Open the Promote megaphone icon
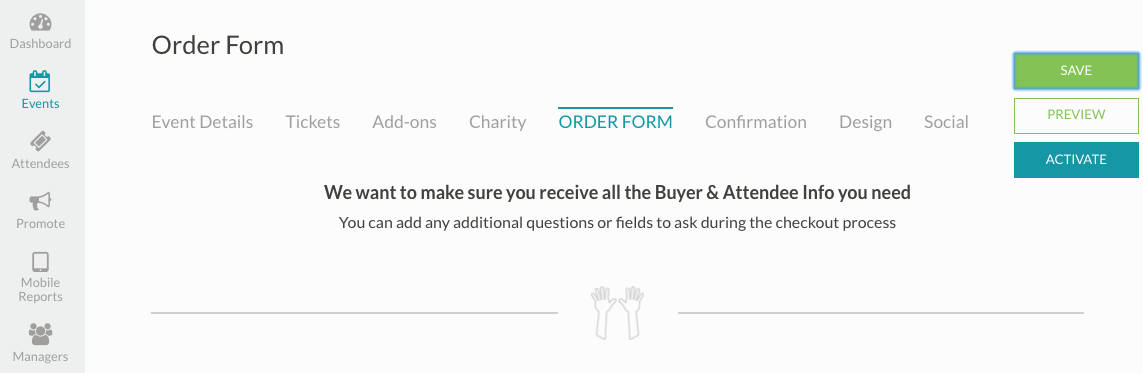 [x=40, y=201]
